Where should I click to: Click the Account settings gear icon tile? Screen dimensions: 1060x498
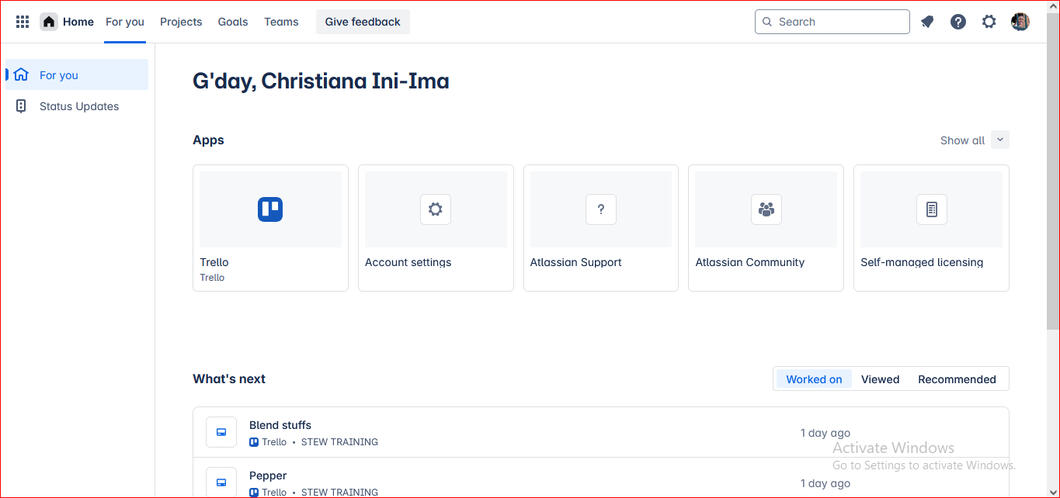tap(435, 209)
